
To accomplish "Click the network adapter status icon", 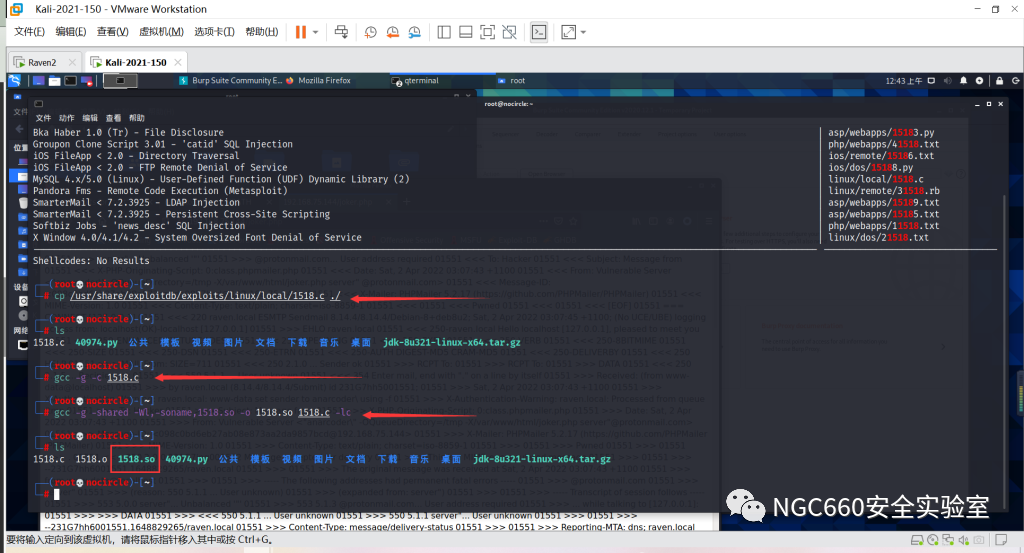I will [x=948, y=540].
